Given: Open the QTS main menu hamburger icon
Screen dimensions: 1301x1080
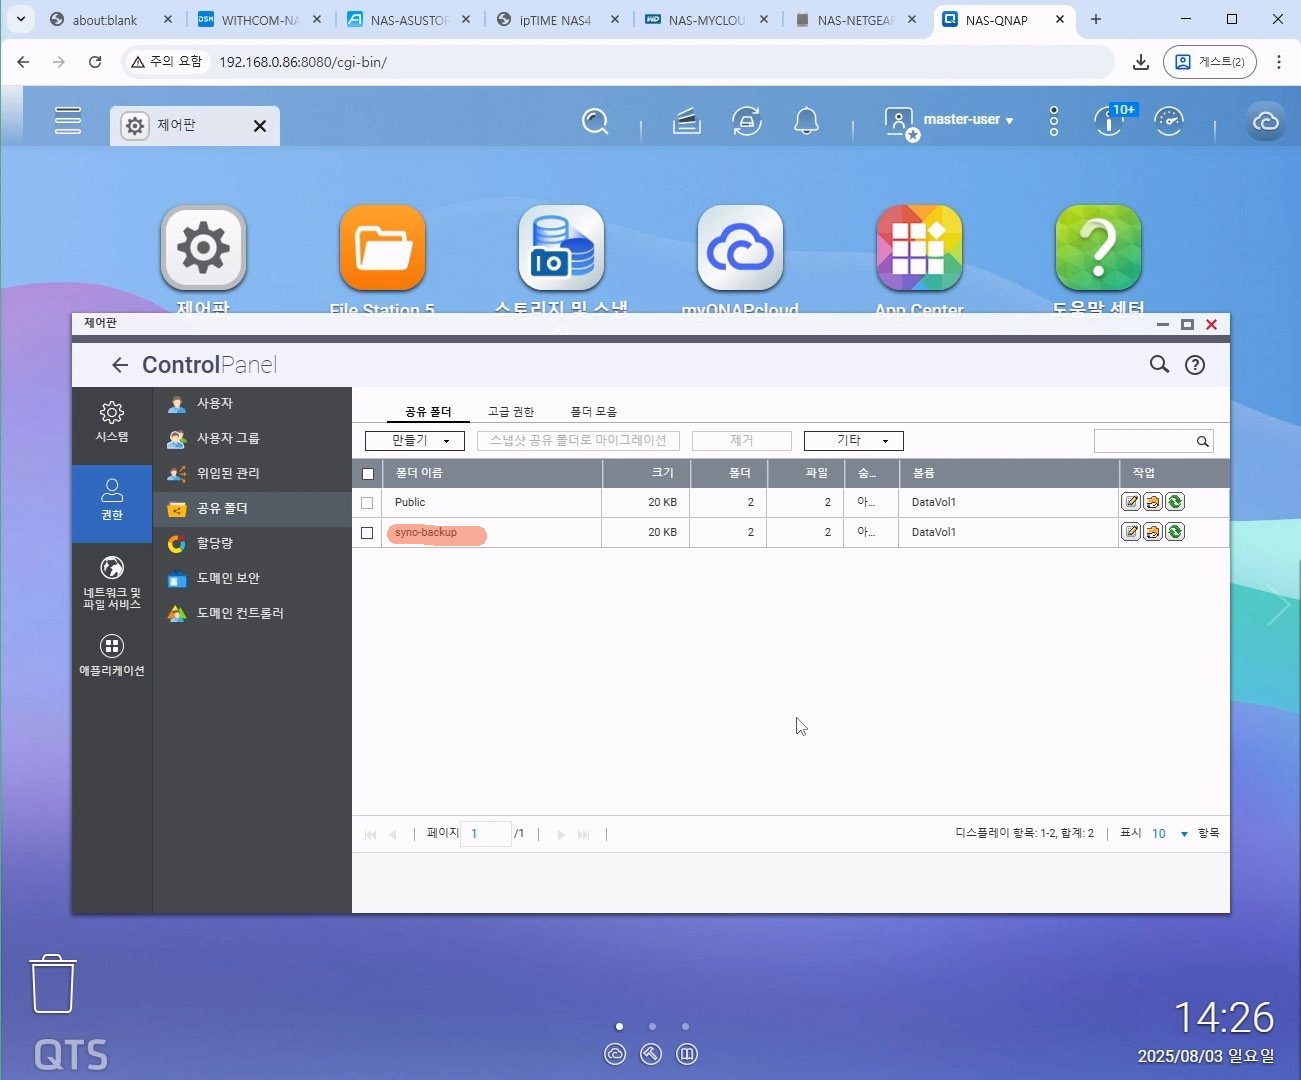Looking at the screenshot, I should pos(68,121).
